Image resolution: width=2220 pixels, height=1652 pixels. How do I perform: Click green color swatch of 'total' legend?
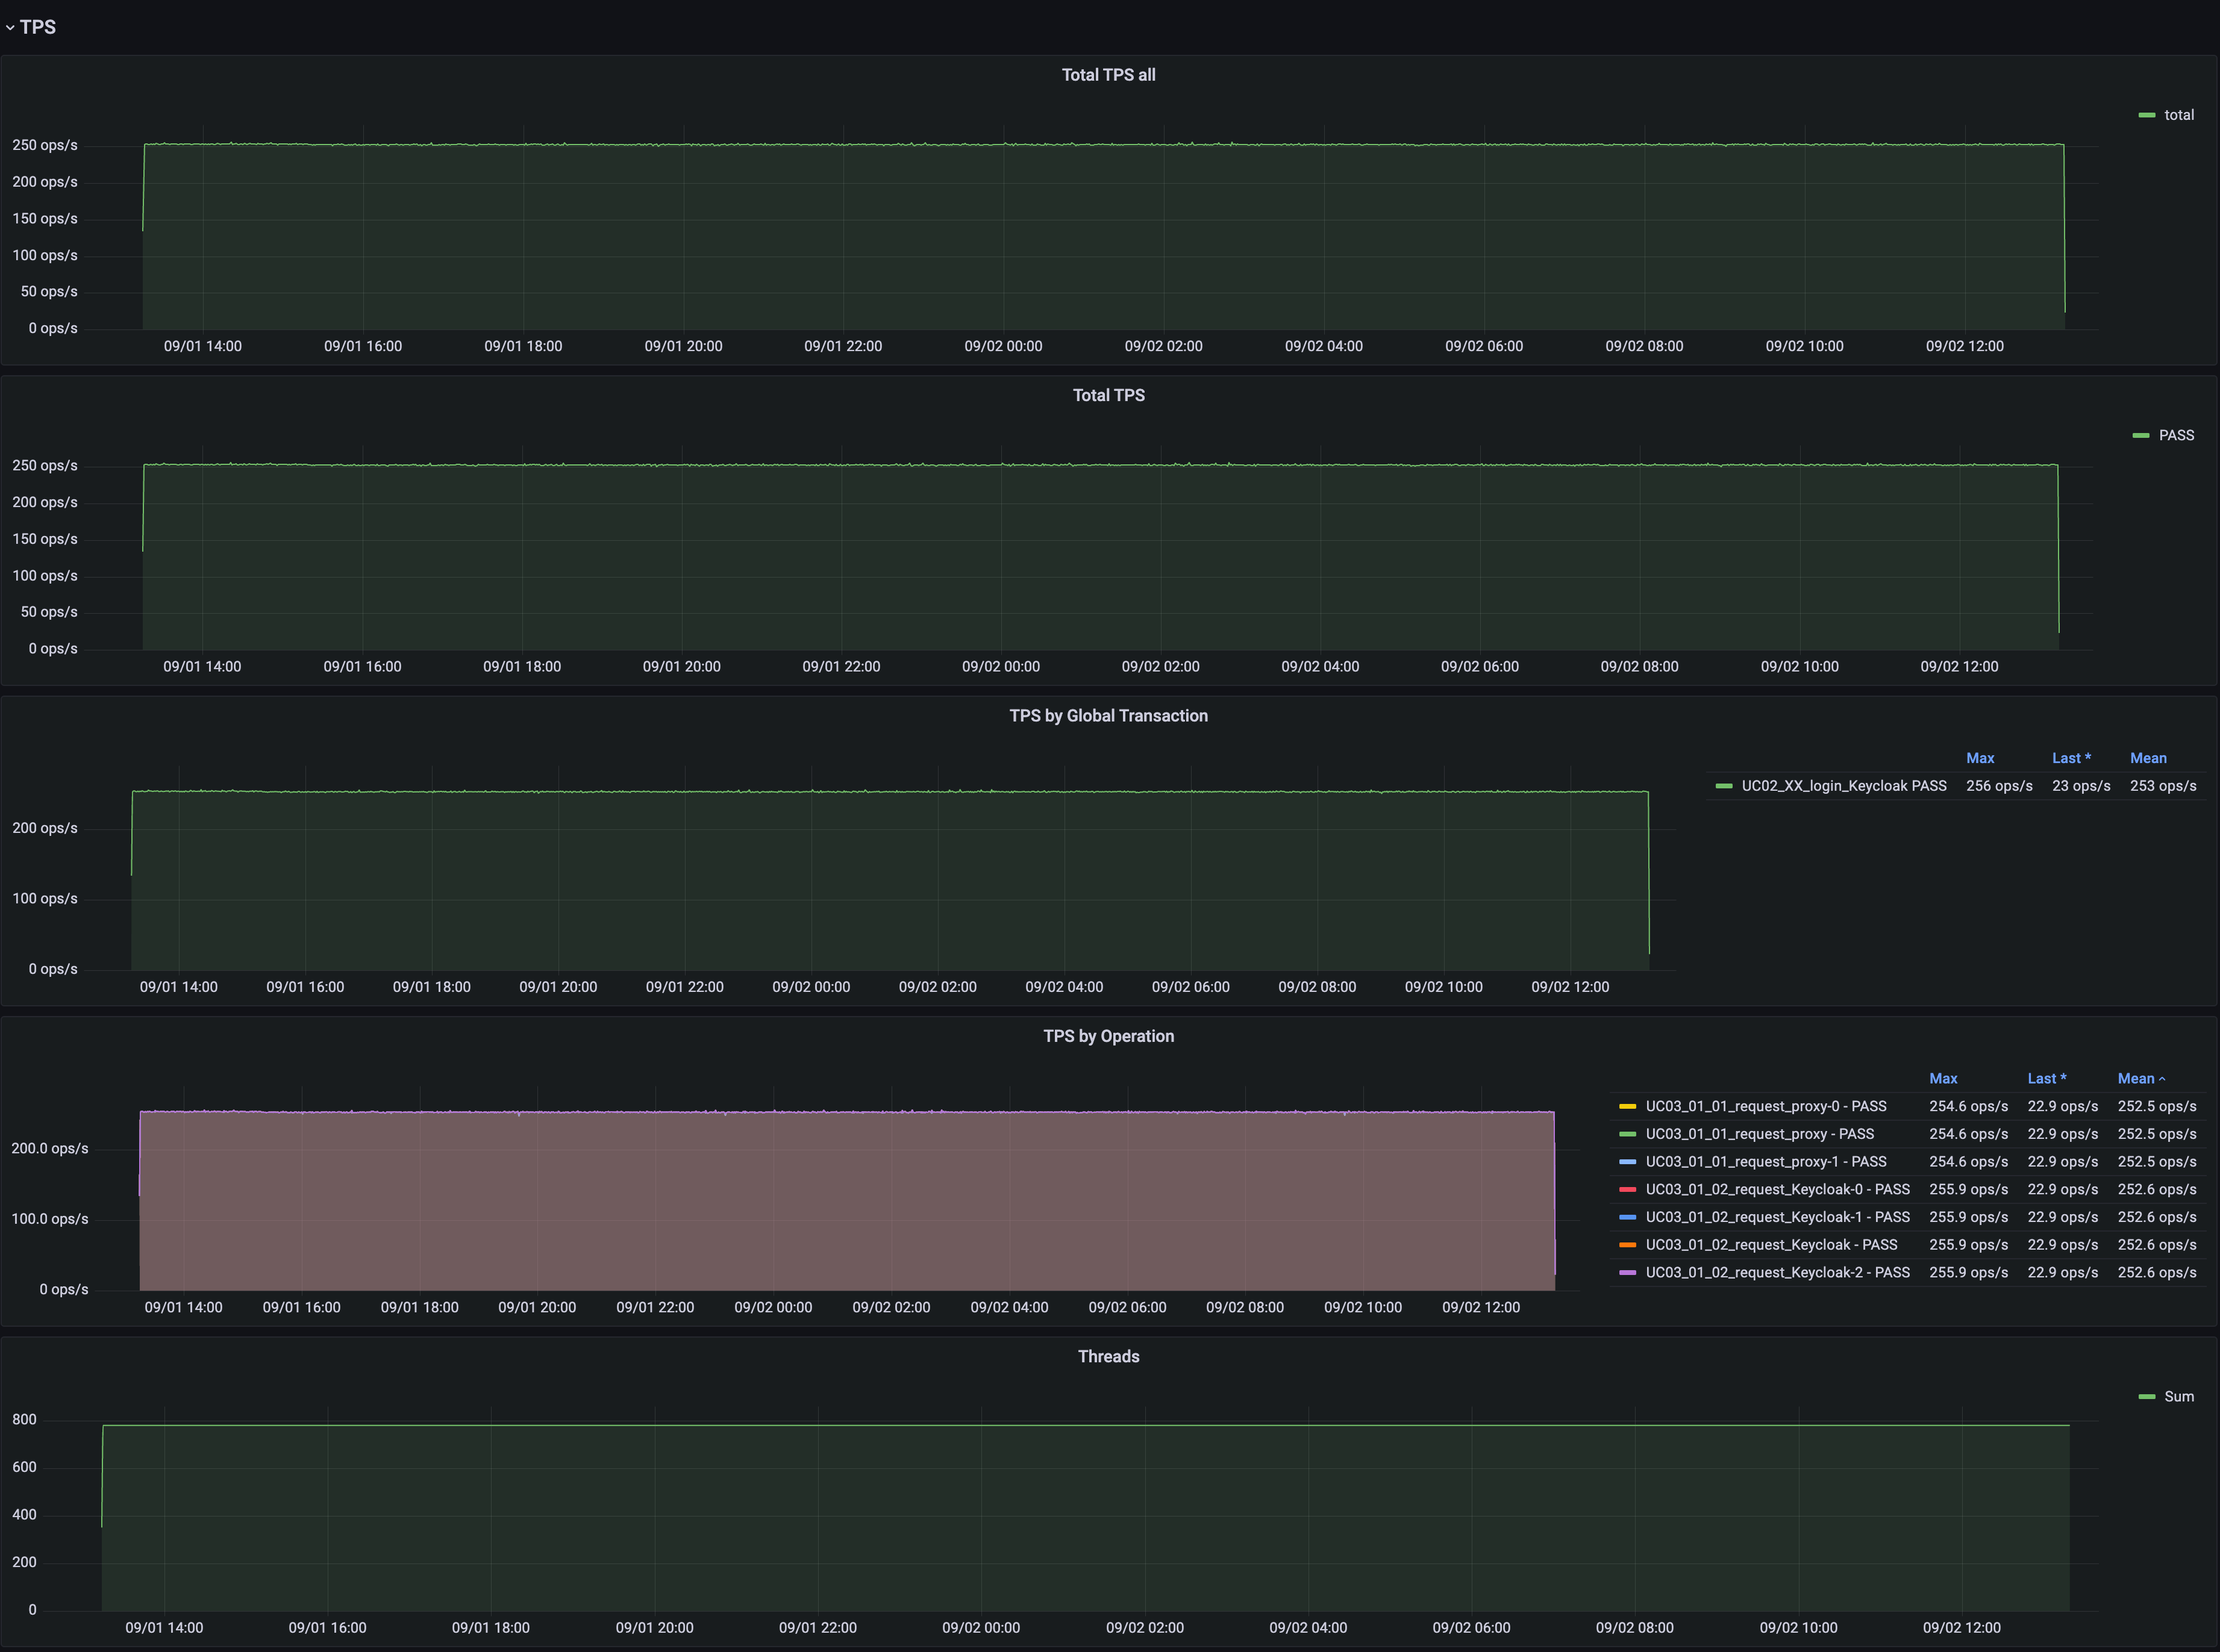[2146, 115]
